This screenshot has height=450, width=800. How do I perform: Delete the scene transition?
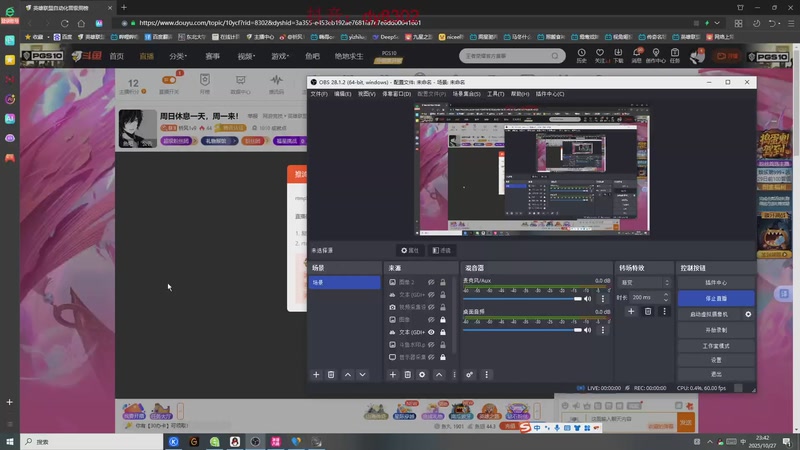click(x=647, y=311)
